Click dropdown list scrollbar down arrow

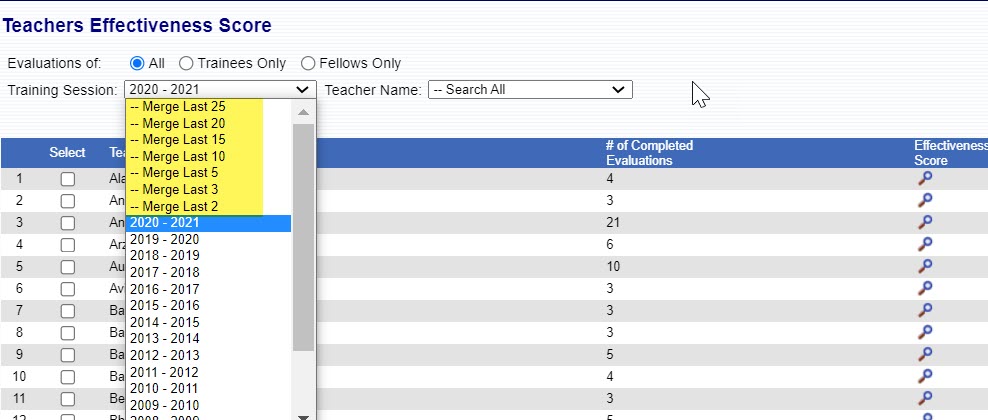(304, 414)
